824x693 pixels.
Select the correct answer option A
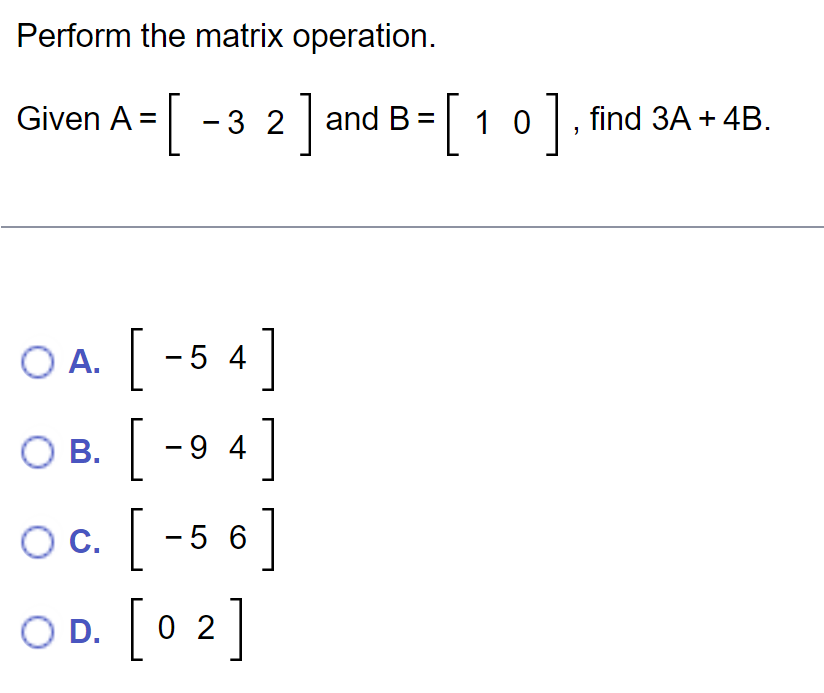tap(38, 363)
